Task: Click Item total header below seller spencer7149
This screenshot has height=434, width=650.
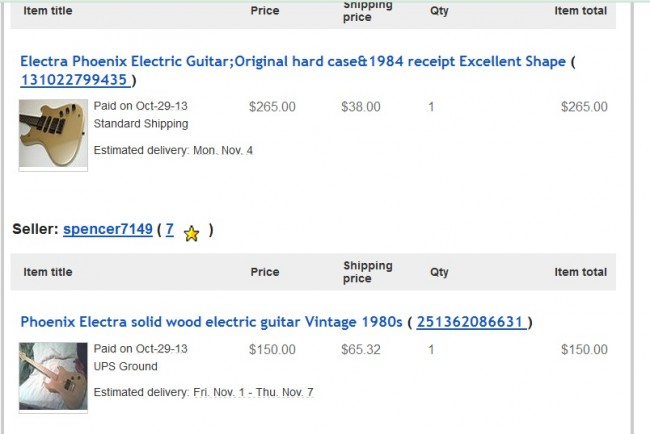Action: point(580,272)
